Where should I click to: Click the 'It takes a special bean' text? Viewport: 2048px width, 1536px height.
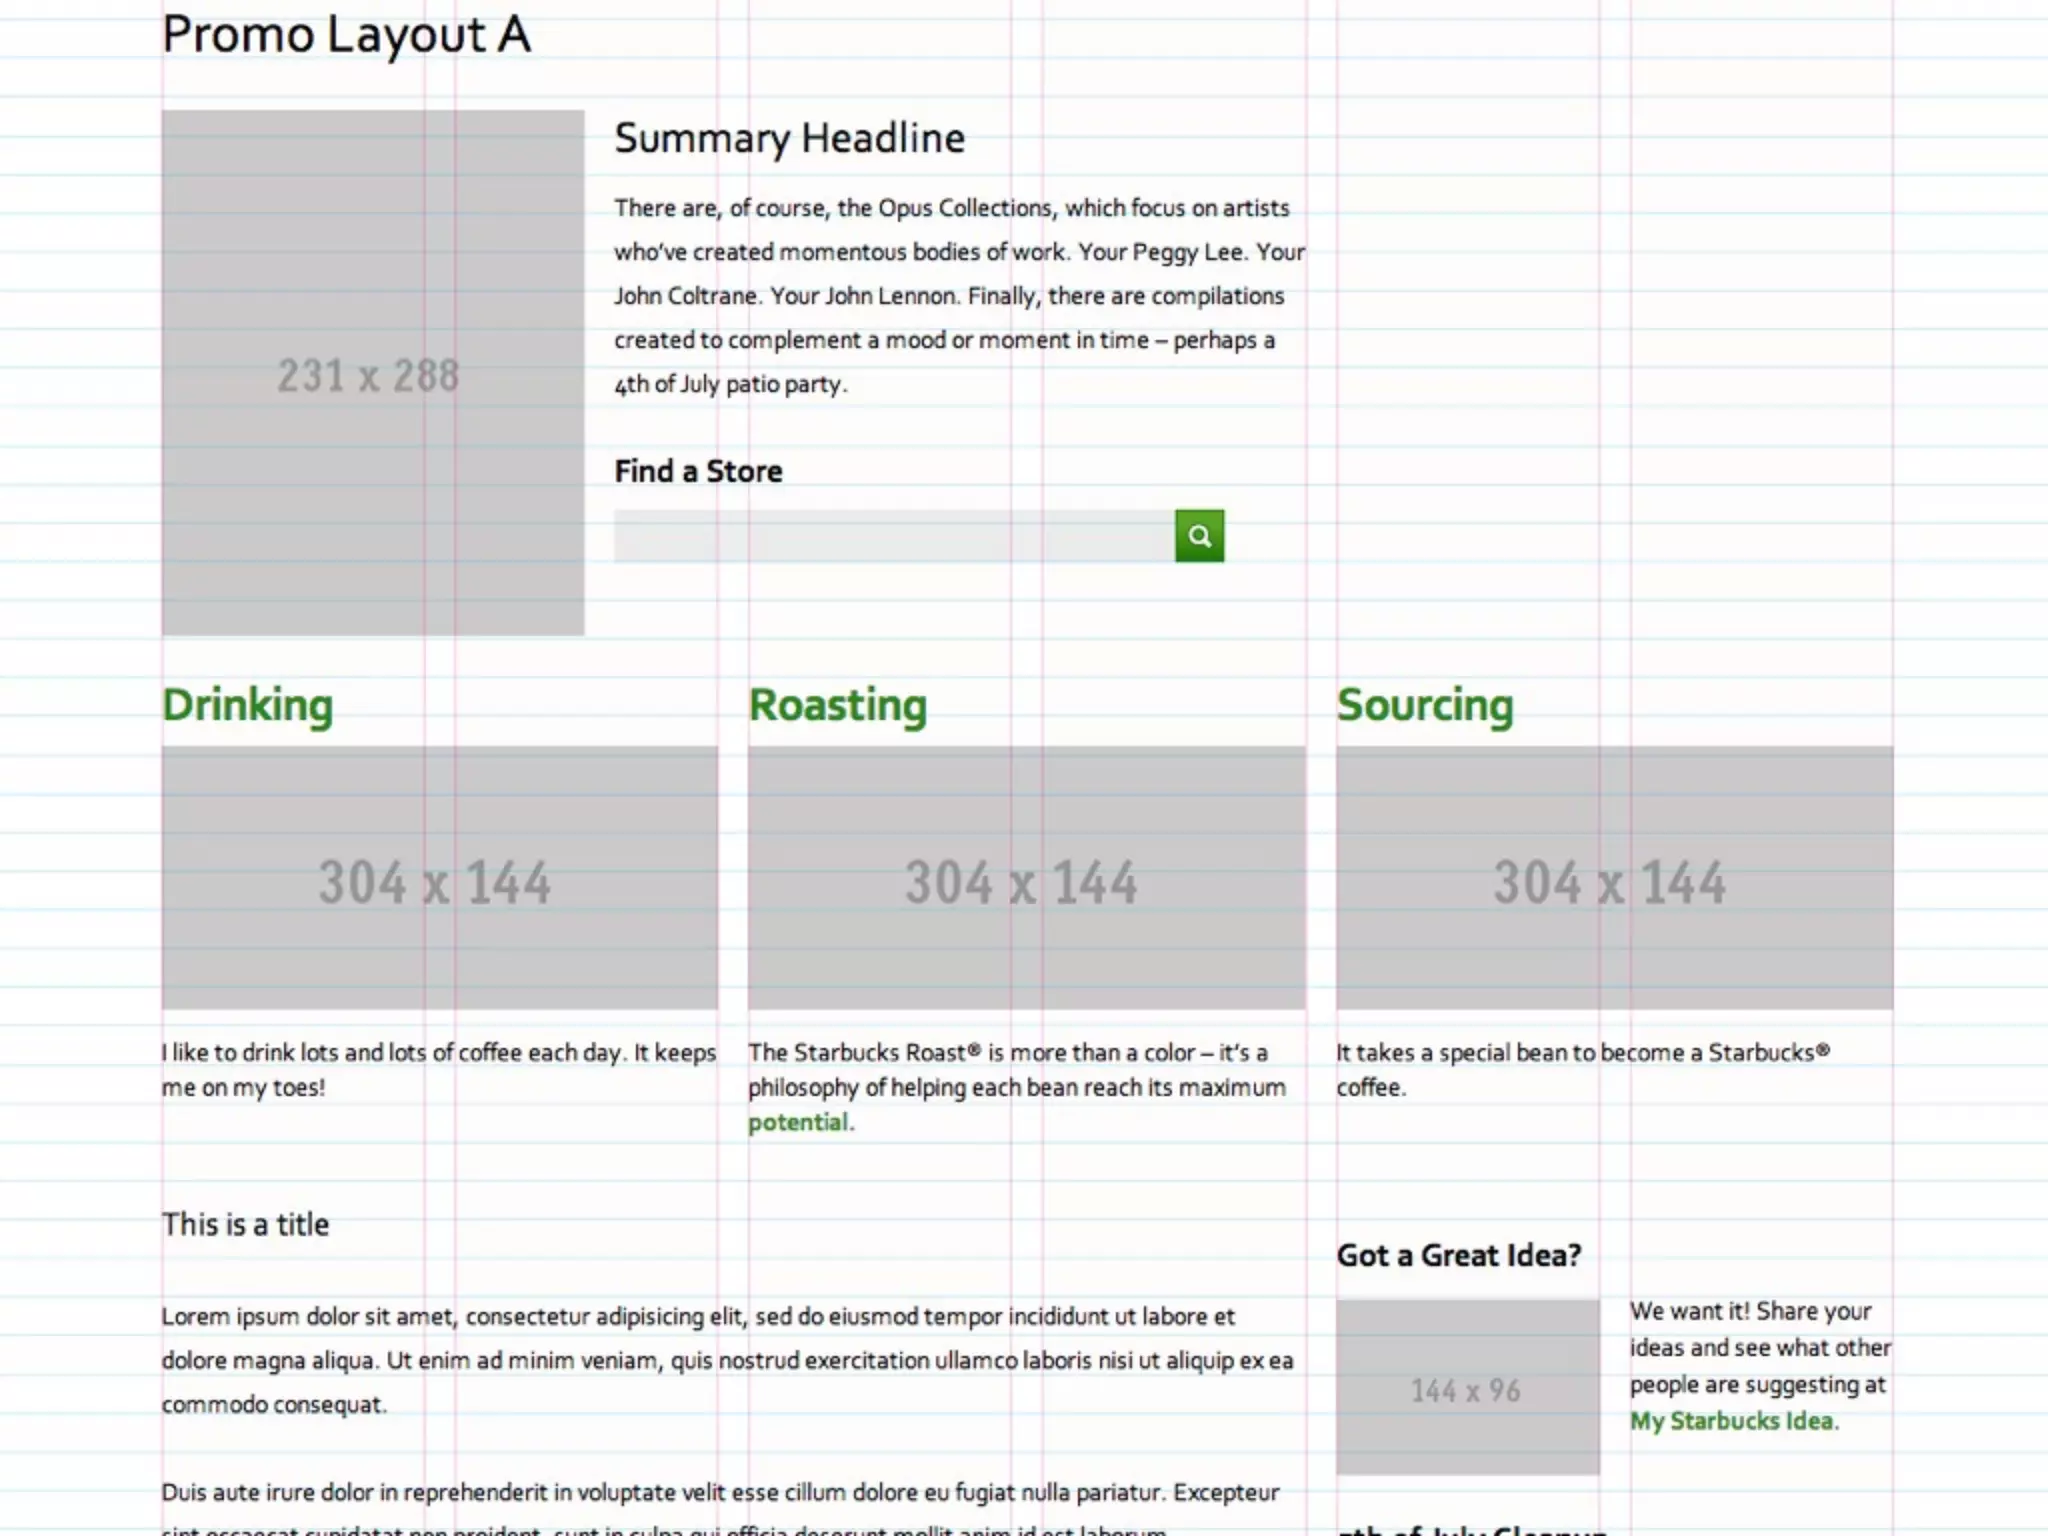click(1583, 1069)
